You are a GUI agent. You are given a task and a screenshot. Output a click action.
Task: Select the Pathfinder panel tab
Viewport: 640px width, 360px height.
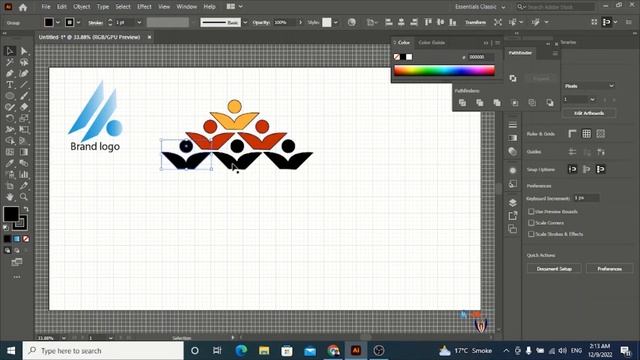[x=520, y=53]
